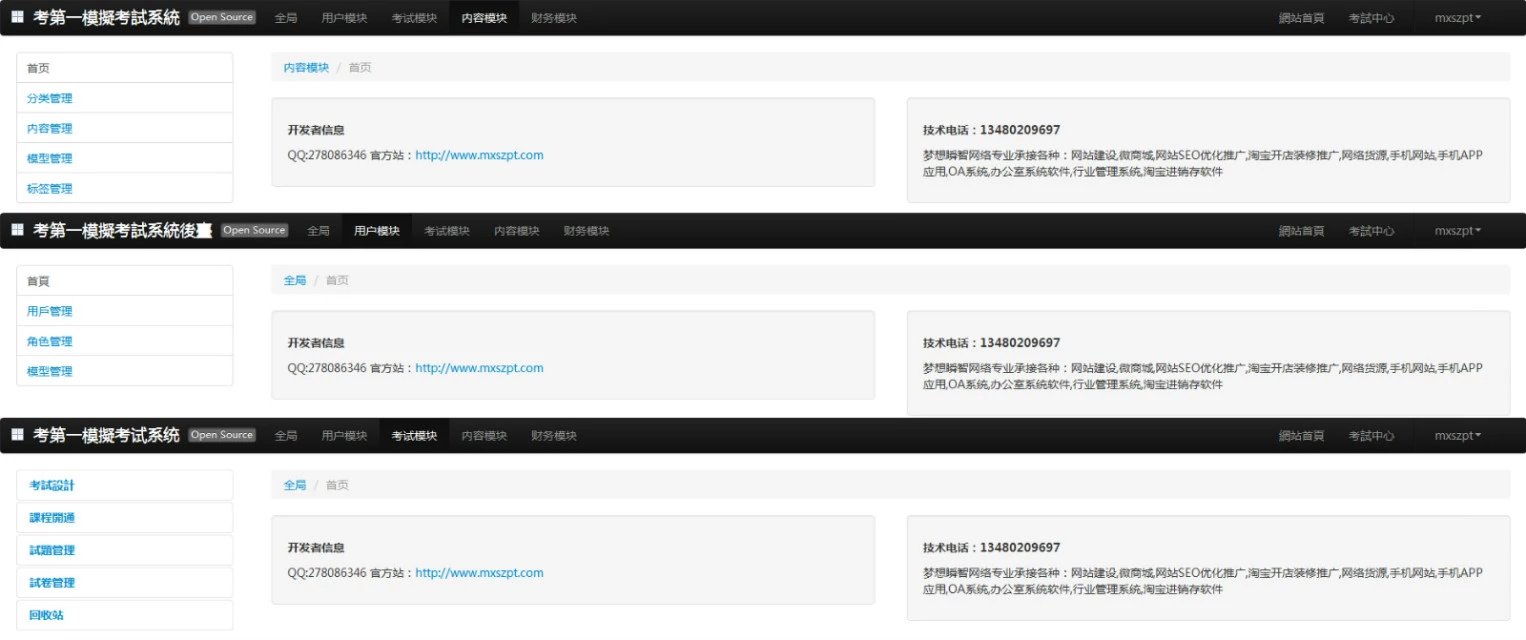The image size is (1526, 640).
Task: Open 用戶管理 from the sidebar list
Action: pyautogui.click(x=50, y=311)
